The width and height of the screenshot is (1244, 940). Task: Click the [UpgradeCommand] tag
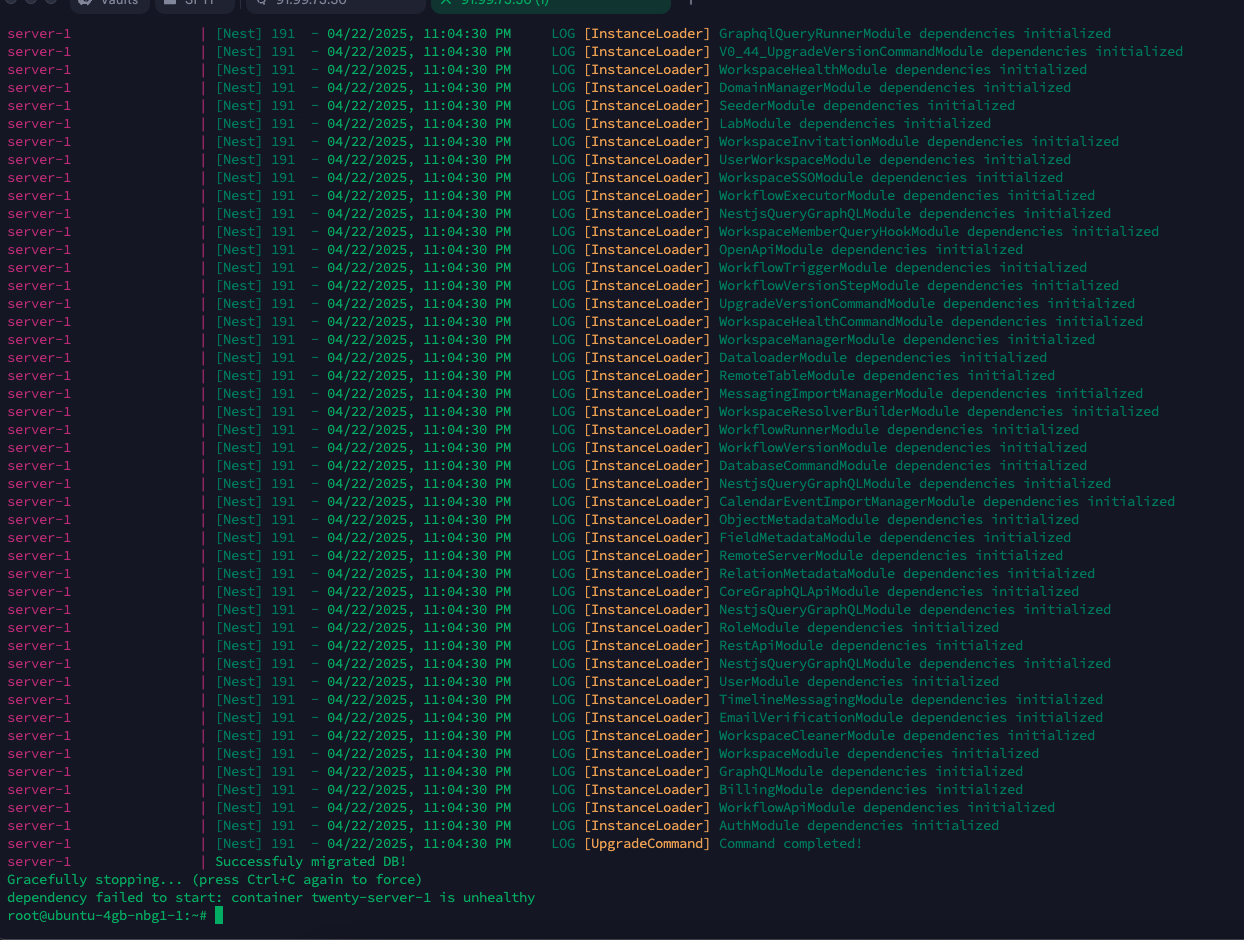[x=647, y=844]
